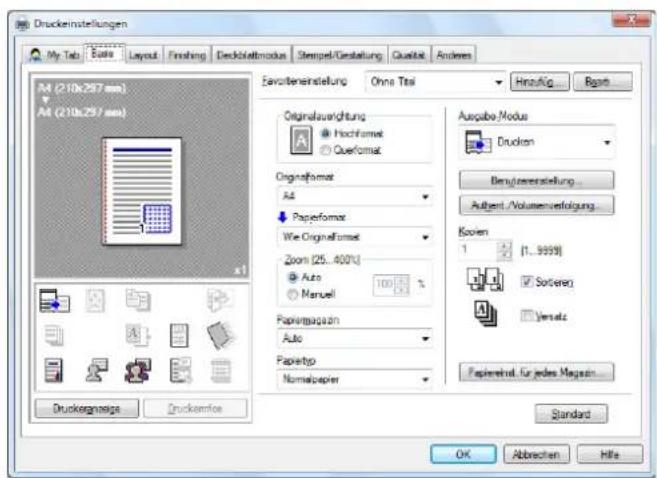The width and height of the screenshot is (657, 478).
Task: Select the Basis tab
Action: pyautogui.click(x=103, y=54)
